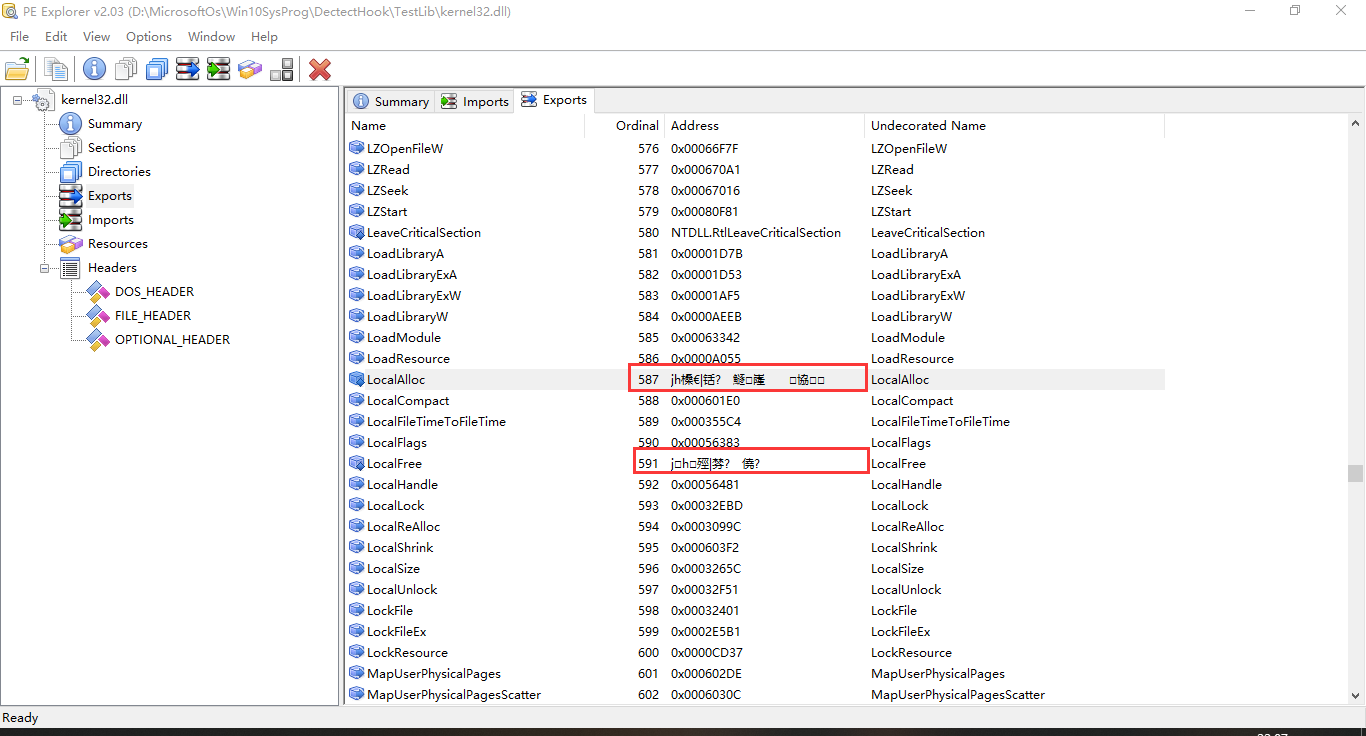This screenshot has width=1366, height=736.
Task: Open a PE file via toolbar folder icon
Action: [x=17, y=69]
